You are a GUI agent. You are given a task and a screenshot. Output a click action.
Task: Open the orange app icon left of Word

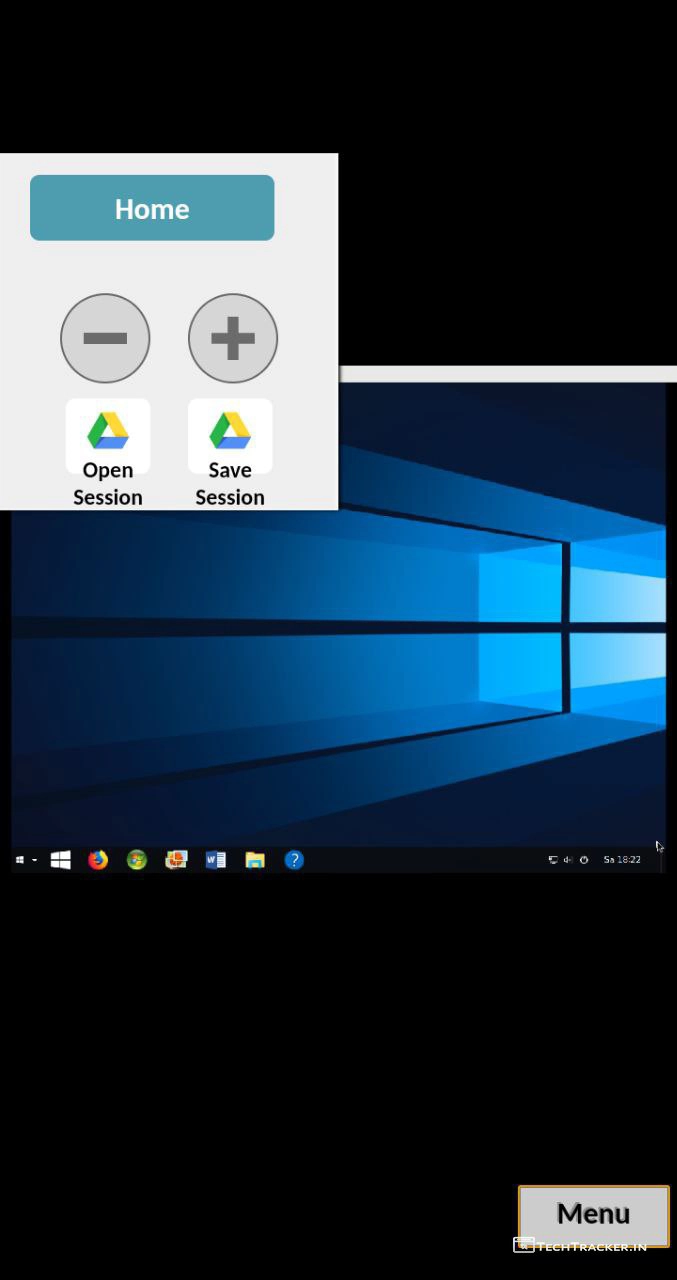tap(176, 860)
